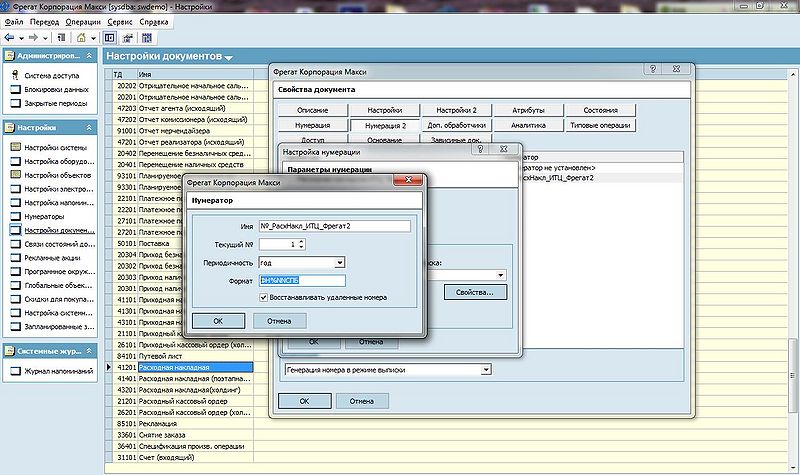Collapse the Администрирование sidebar panel
Viewport: 800px width, 475px height.
pos(89,56)
